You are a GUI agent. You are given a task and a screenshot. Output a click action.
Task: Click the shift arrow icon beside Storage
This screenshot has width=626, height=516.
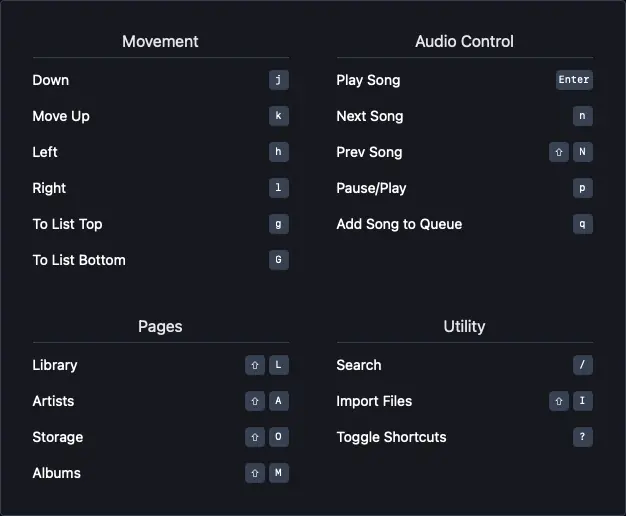point(255,437)
